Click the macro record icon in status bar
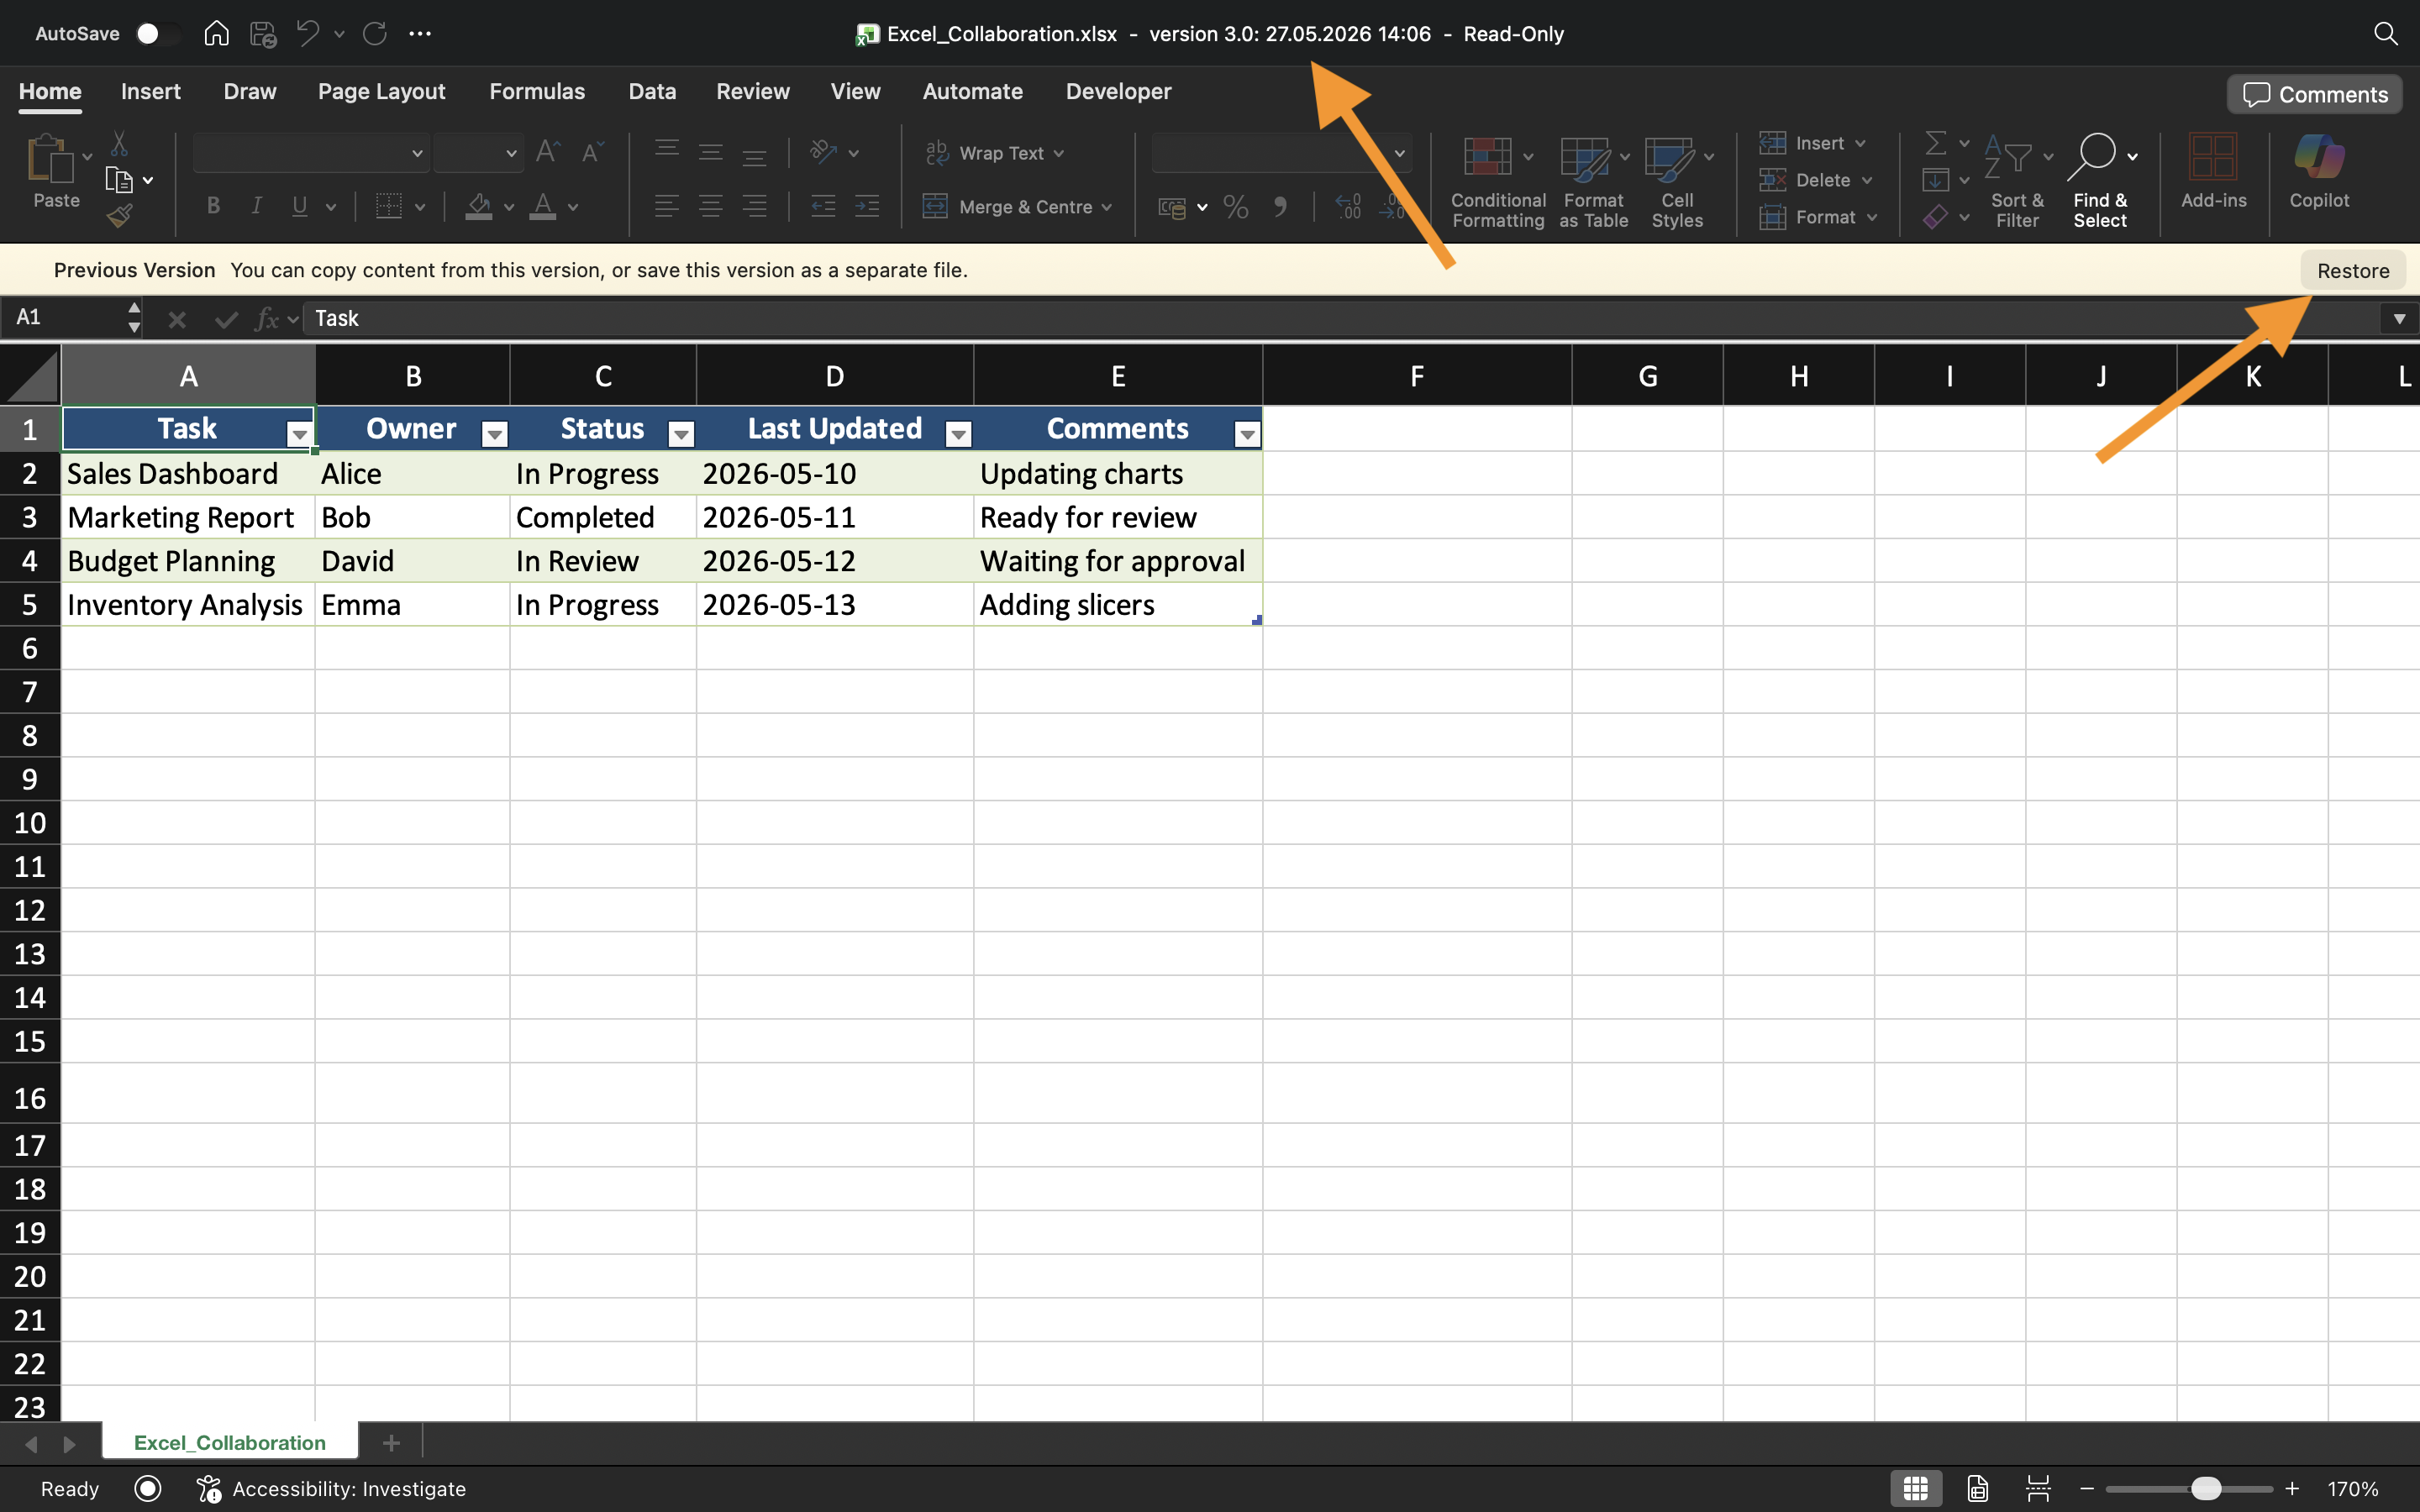 point(147,1488)
